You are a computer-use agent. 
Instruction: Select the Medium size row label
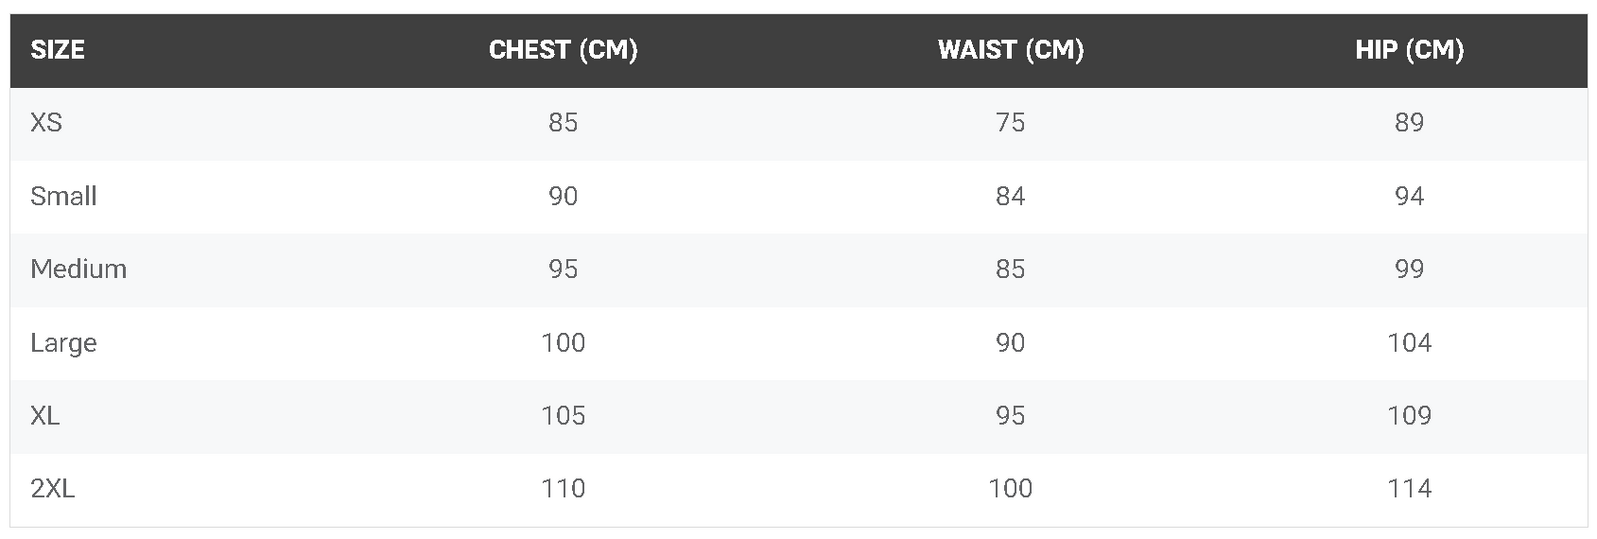click(78, 269)
